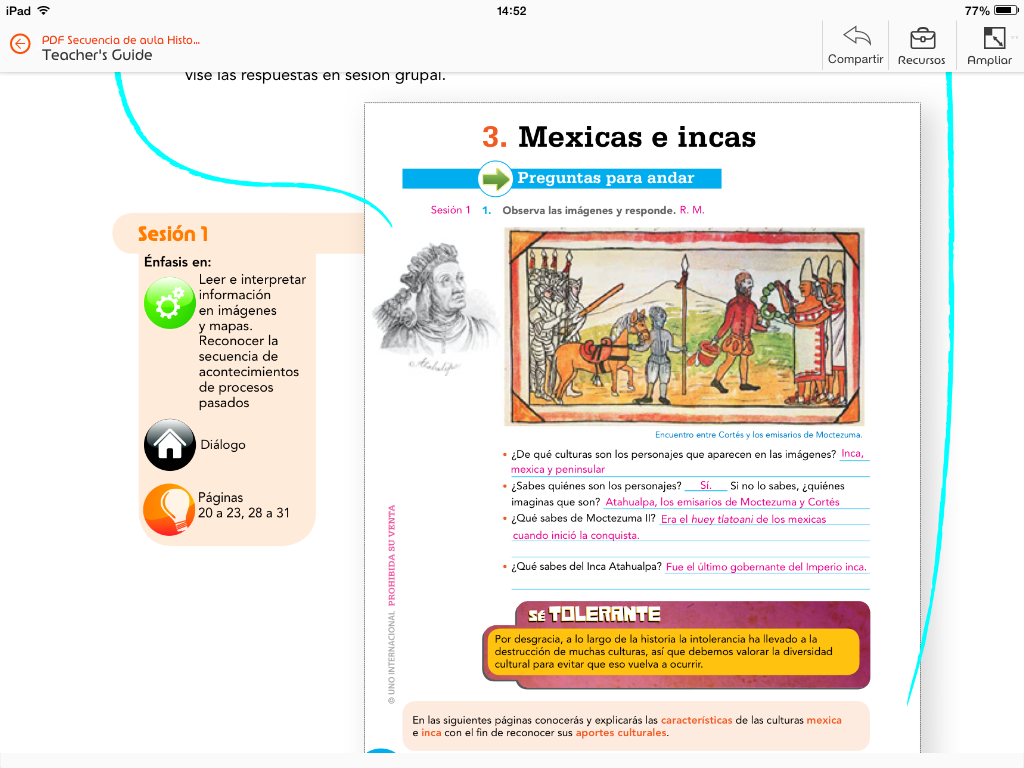Tap the Ampliar expand icon
The height and width of the screenshot is (768, 1024).
pos(993,38)
